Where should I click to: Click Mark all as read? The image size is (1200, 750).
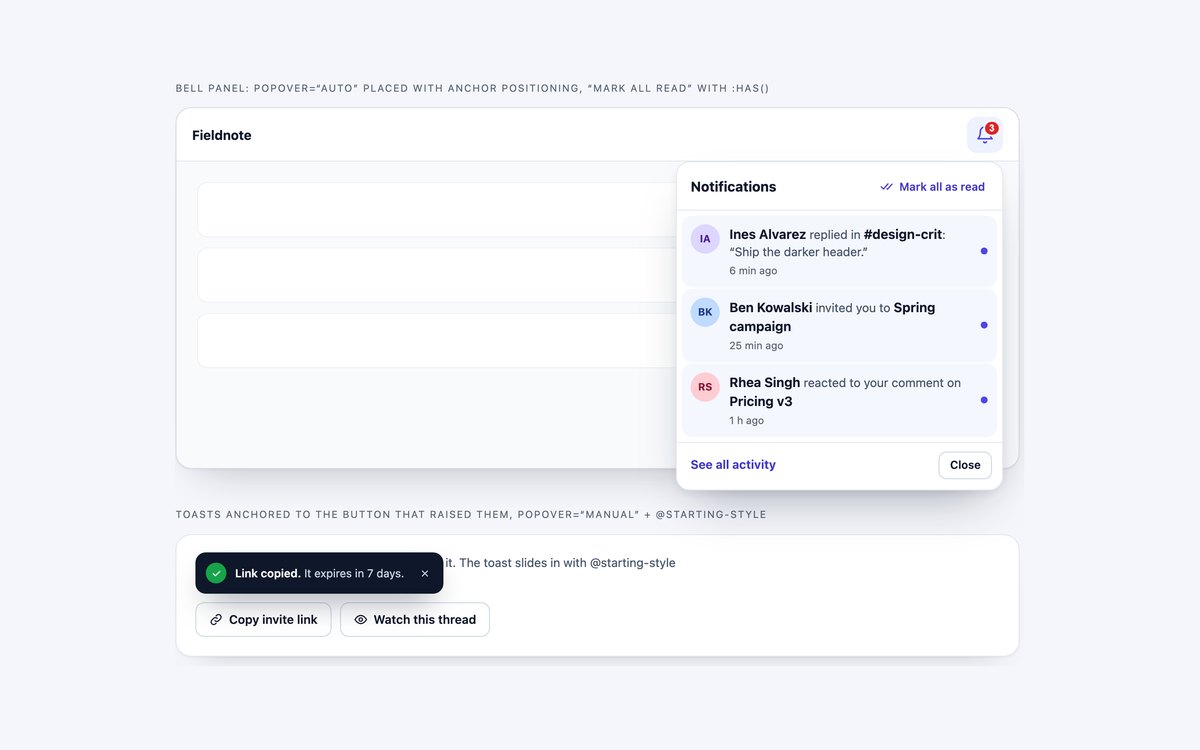coord(932,187)
